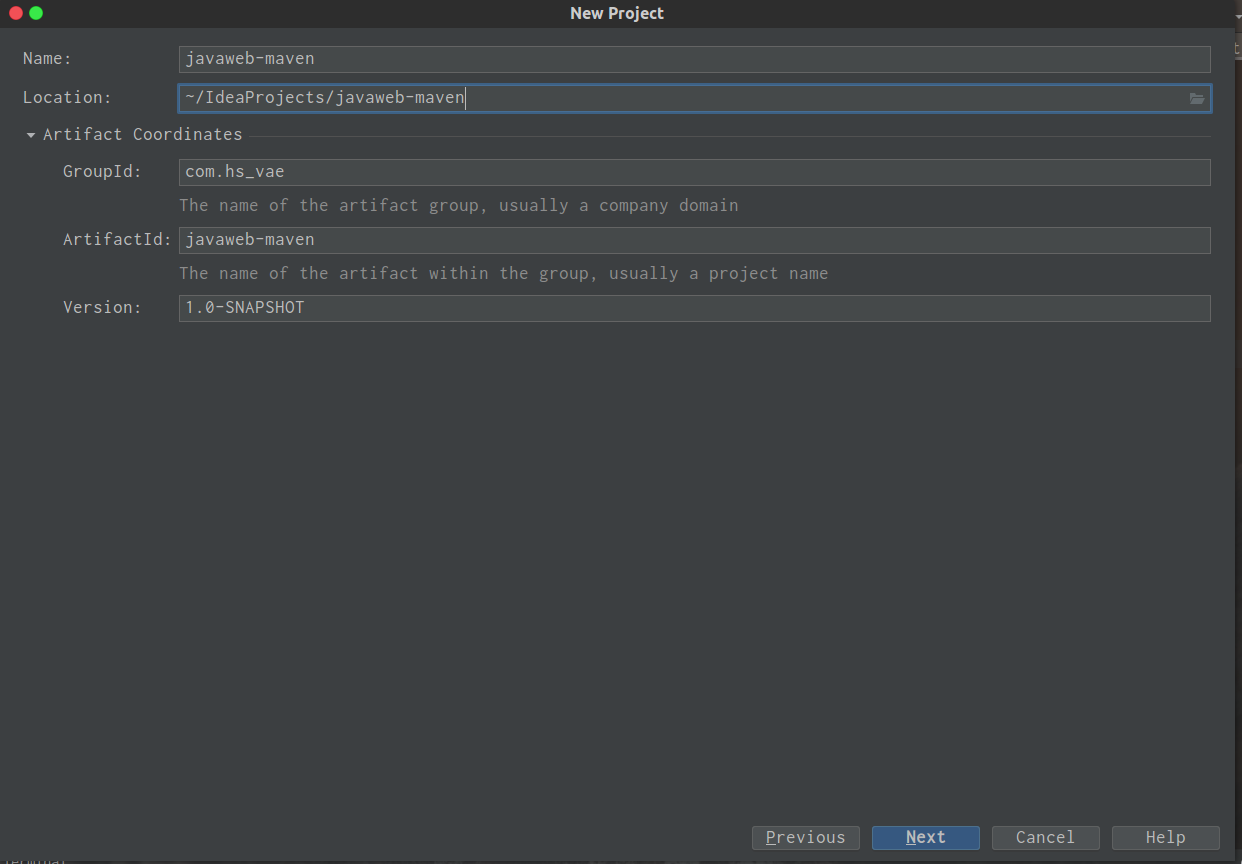The height and width of the screenshot is (864, 1242).
Task: Click the ArtifactId input field
Action: (x=695, y=240)
